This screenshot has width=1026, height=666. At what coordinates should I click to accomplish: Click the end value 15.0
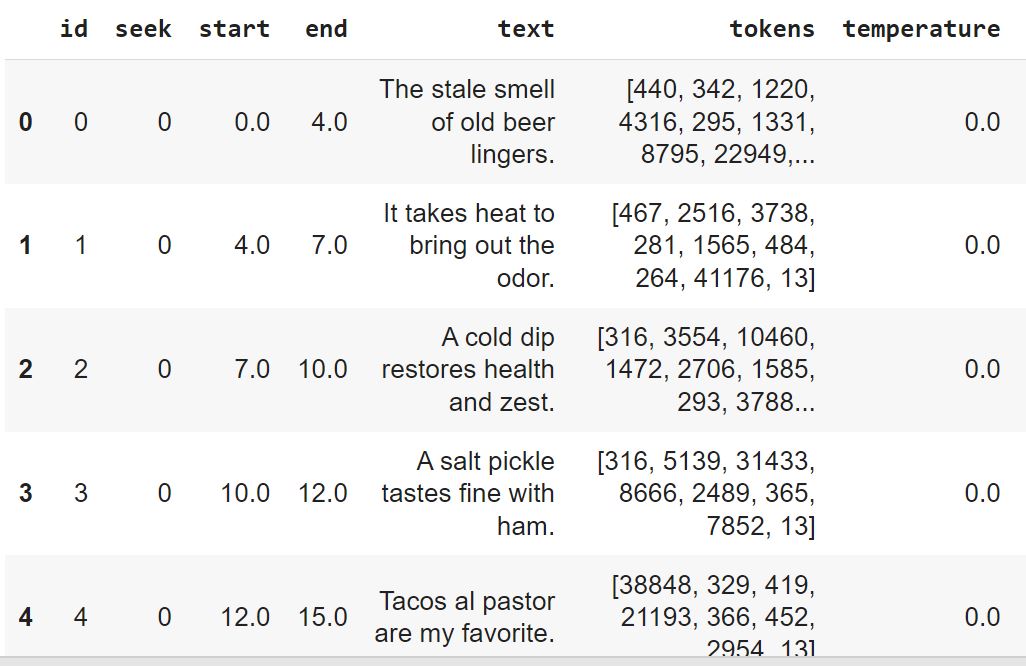(x=323, y=617)
